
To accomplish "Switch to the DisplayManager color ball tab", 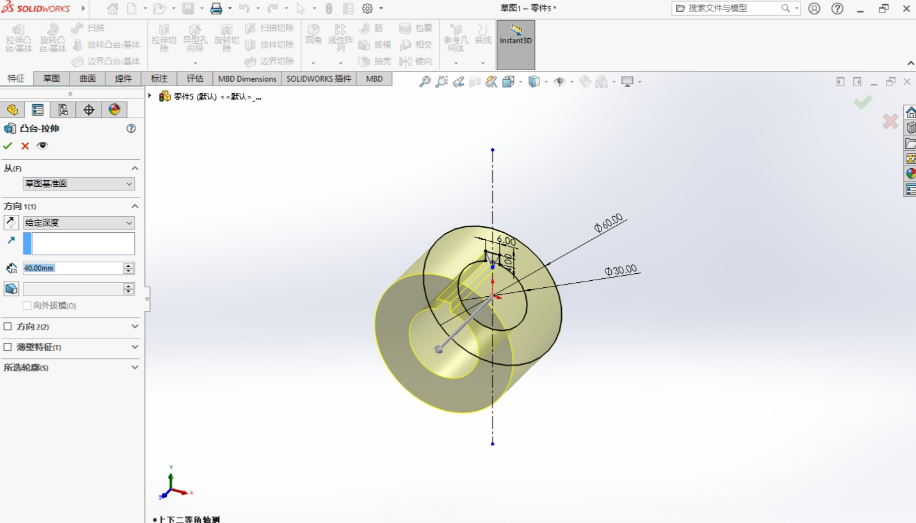I will click(114, 110).
